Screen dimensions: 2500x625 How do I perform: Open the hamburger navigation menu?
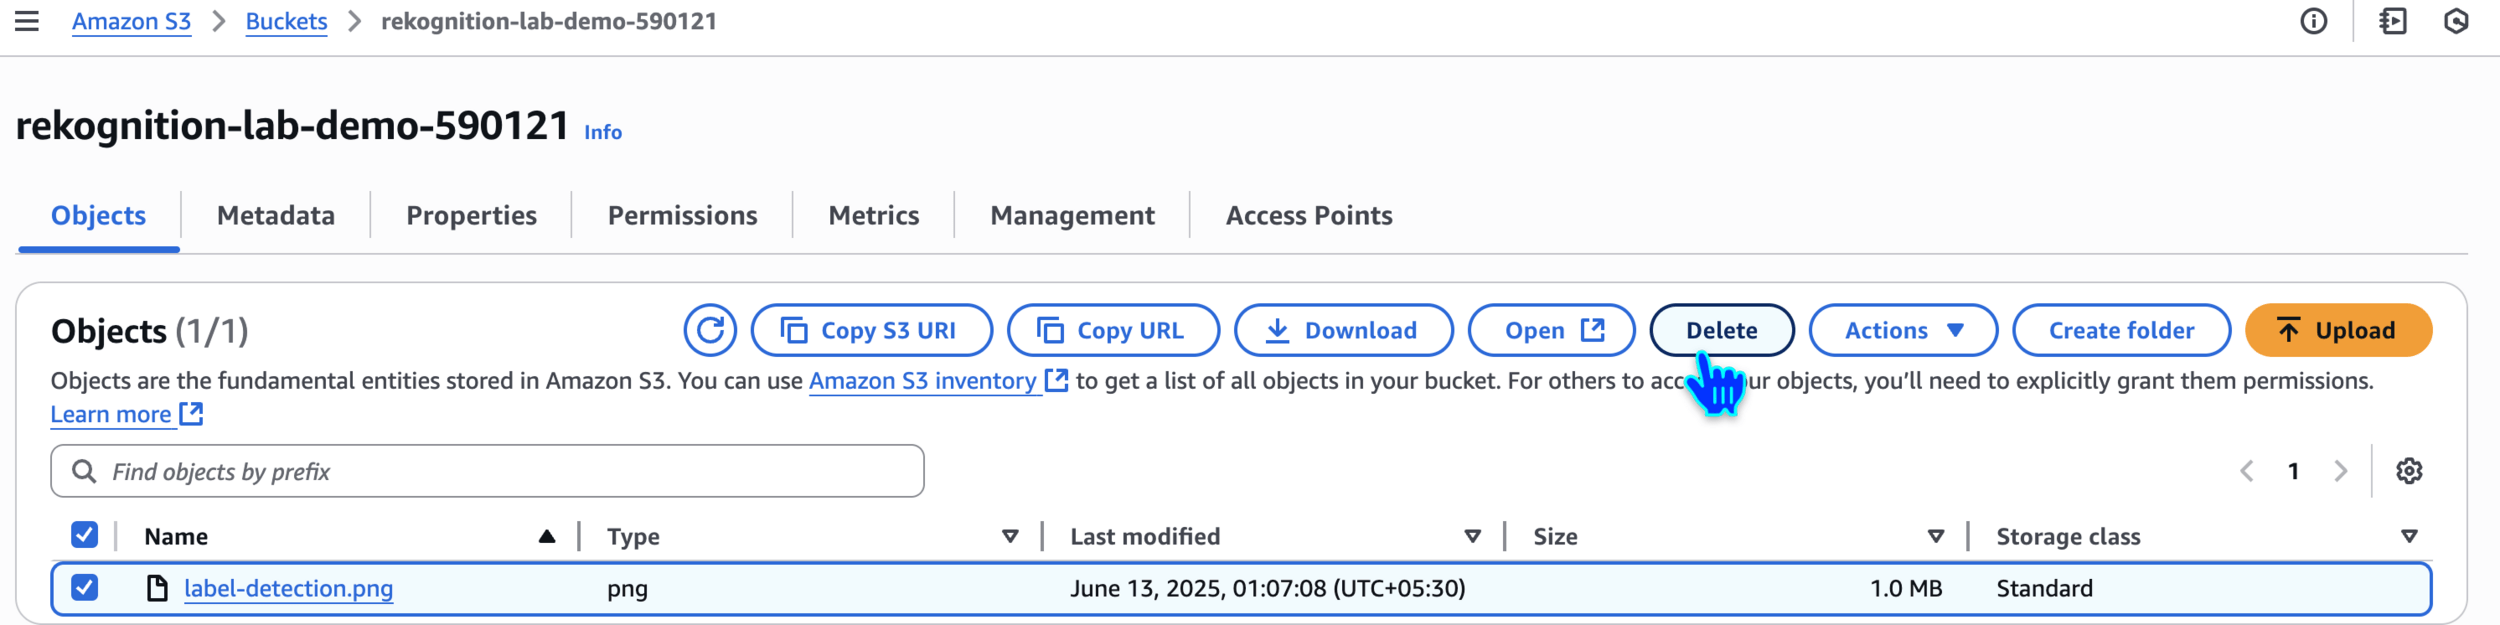click(27, 21)
